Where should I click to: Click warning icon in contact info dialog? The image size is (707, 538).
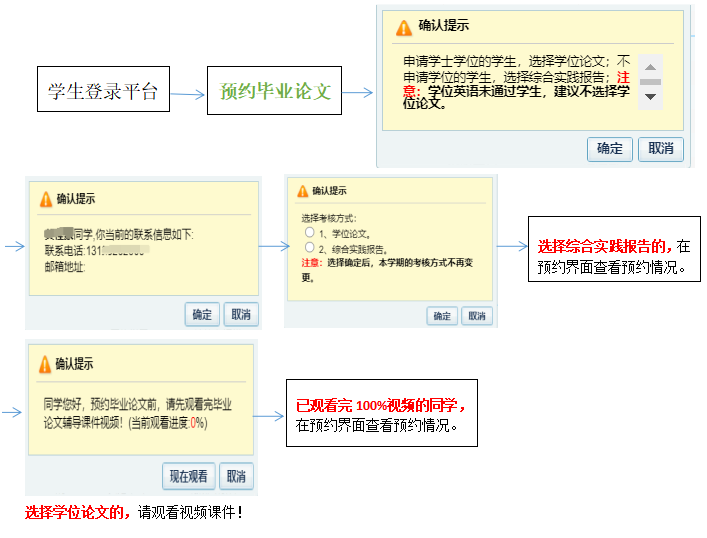point(46,199)
